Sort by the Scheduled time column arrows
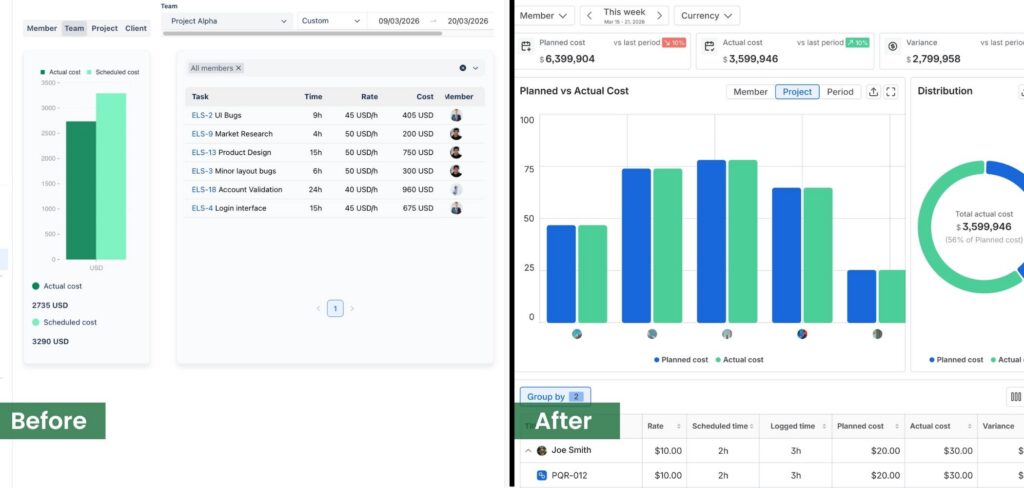Viewport: 1024px width, 488px height. [x=752, y=427]
